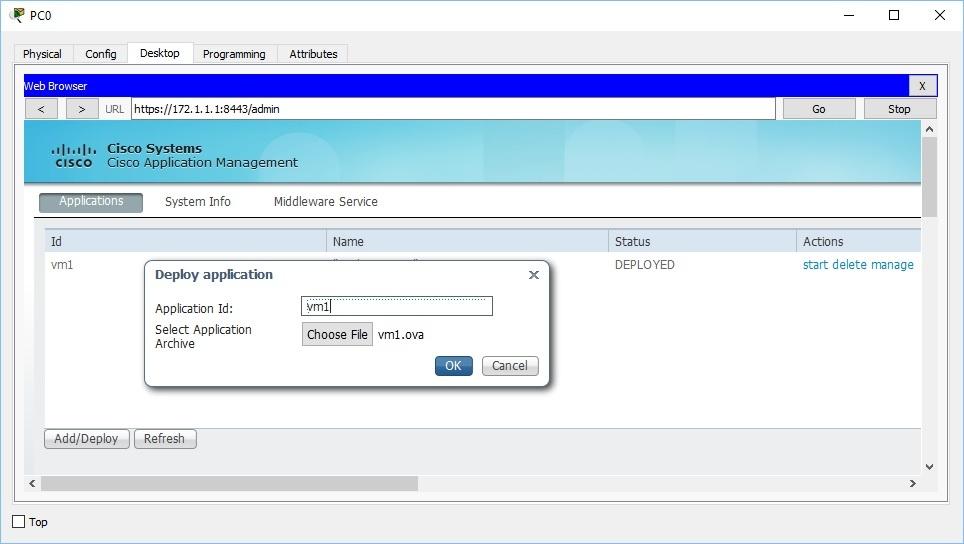
Task: Click the horizontal scrollbar right arrow
Action: pos(913,484)
